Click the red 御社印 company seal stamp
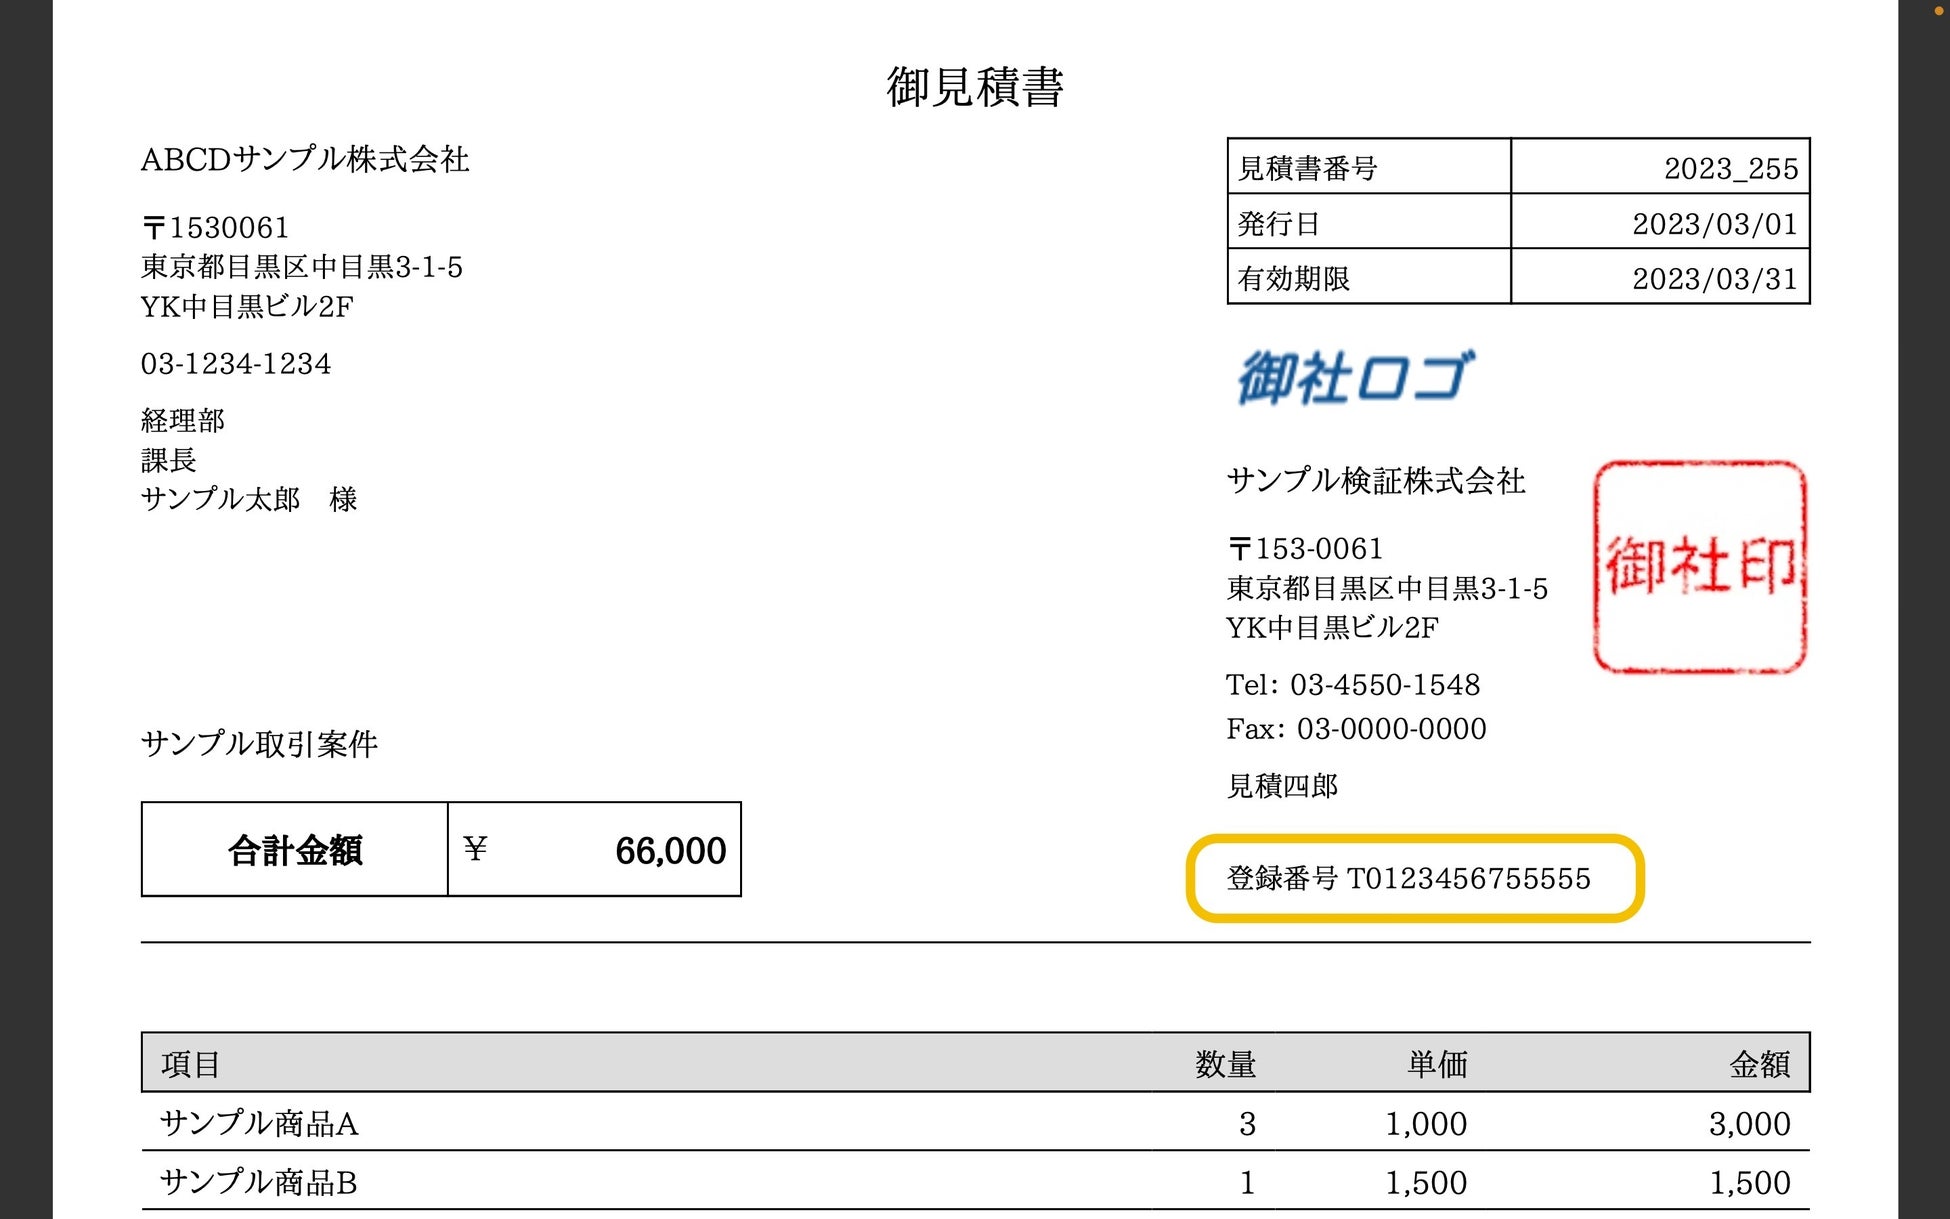1950x1219 pixels. 1700,566
